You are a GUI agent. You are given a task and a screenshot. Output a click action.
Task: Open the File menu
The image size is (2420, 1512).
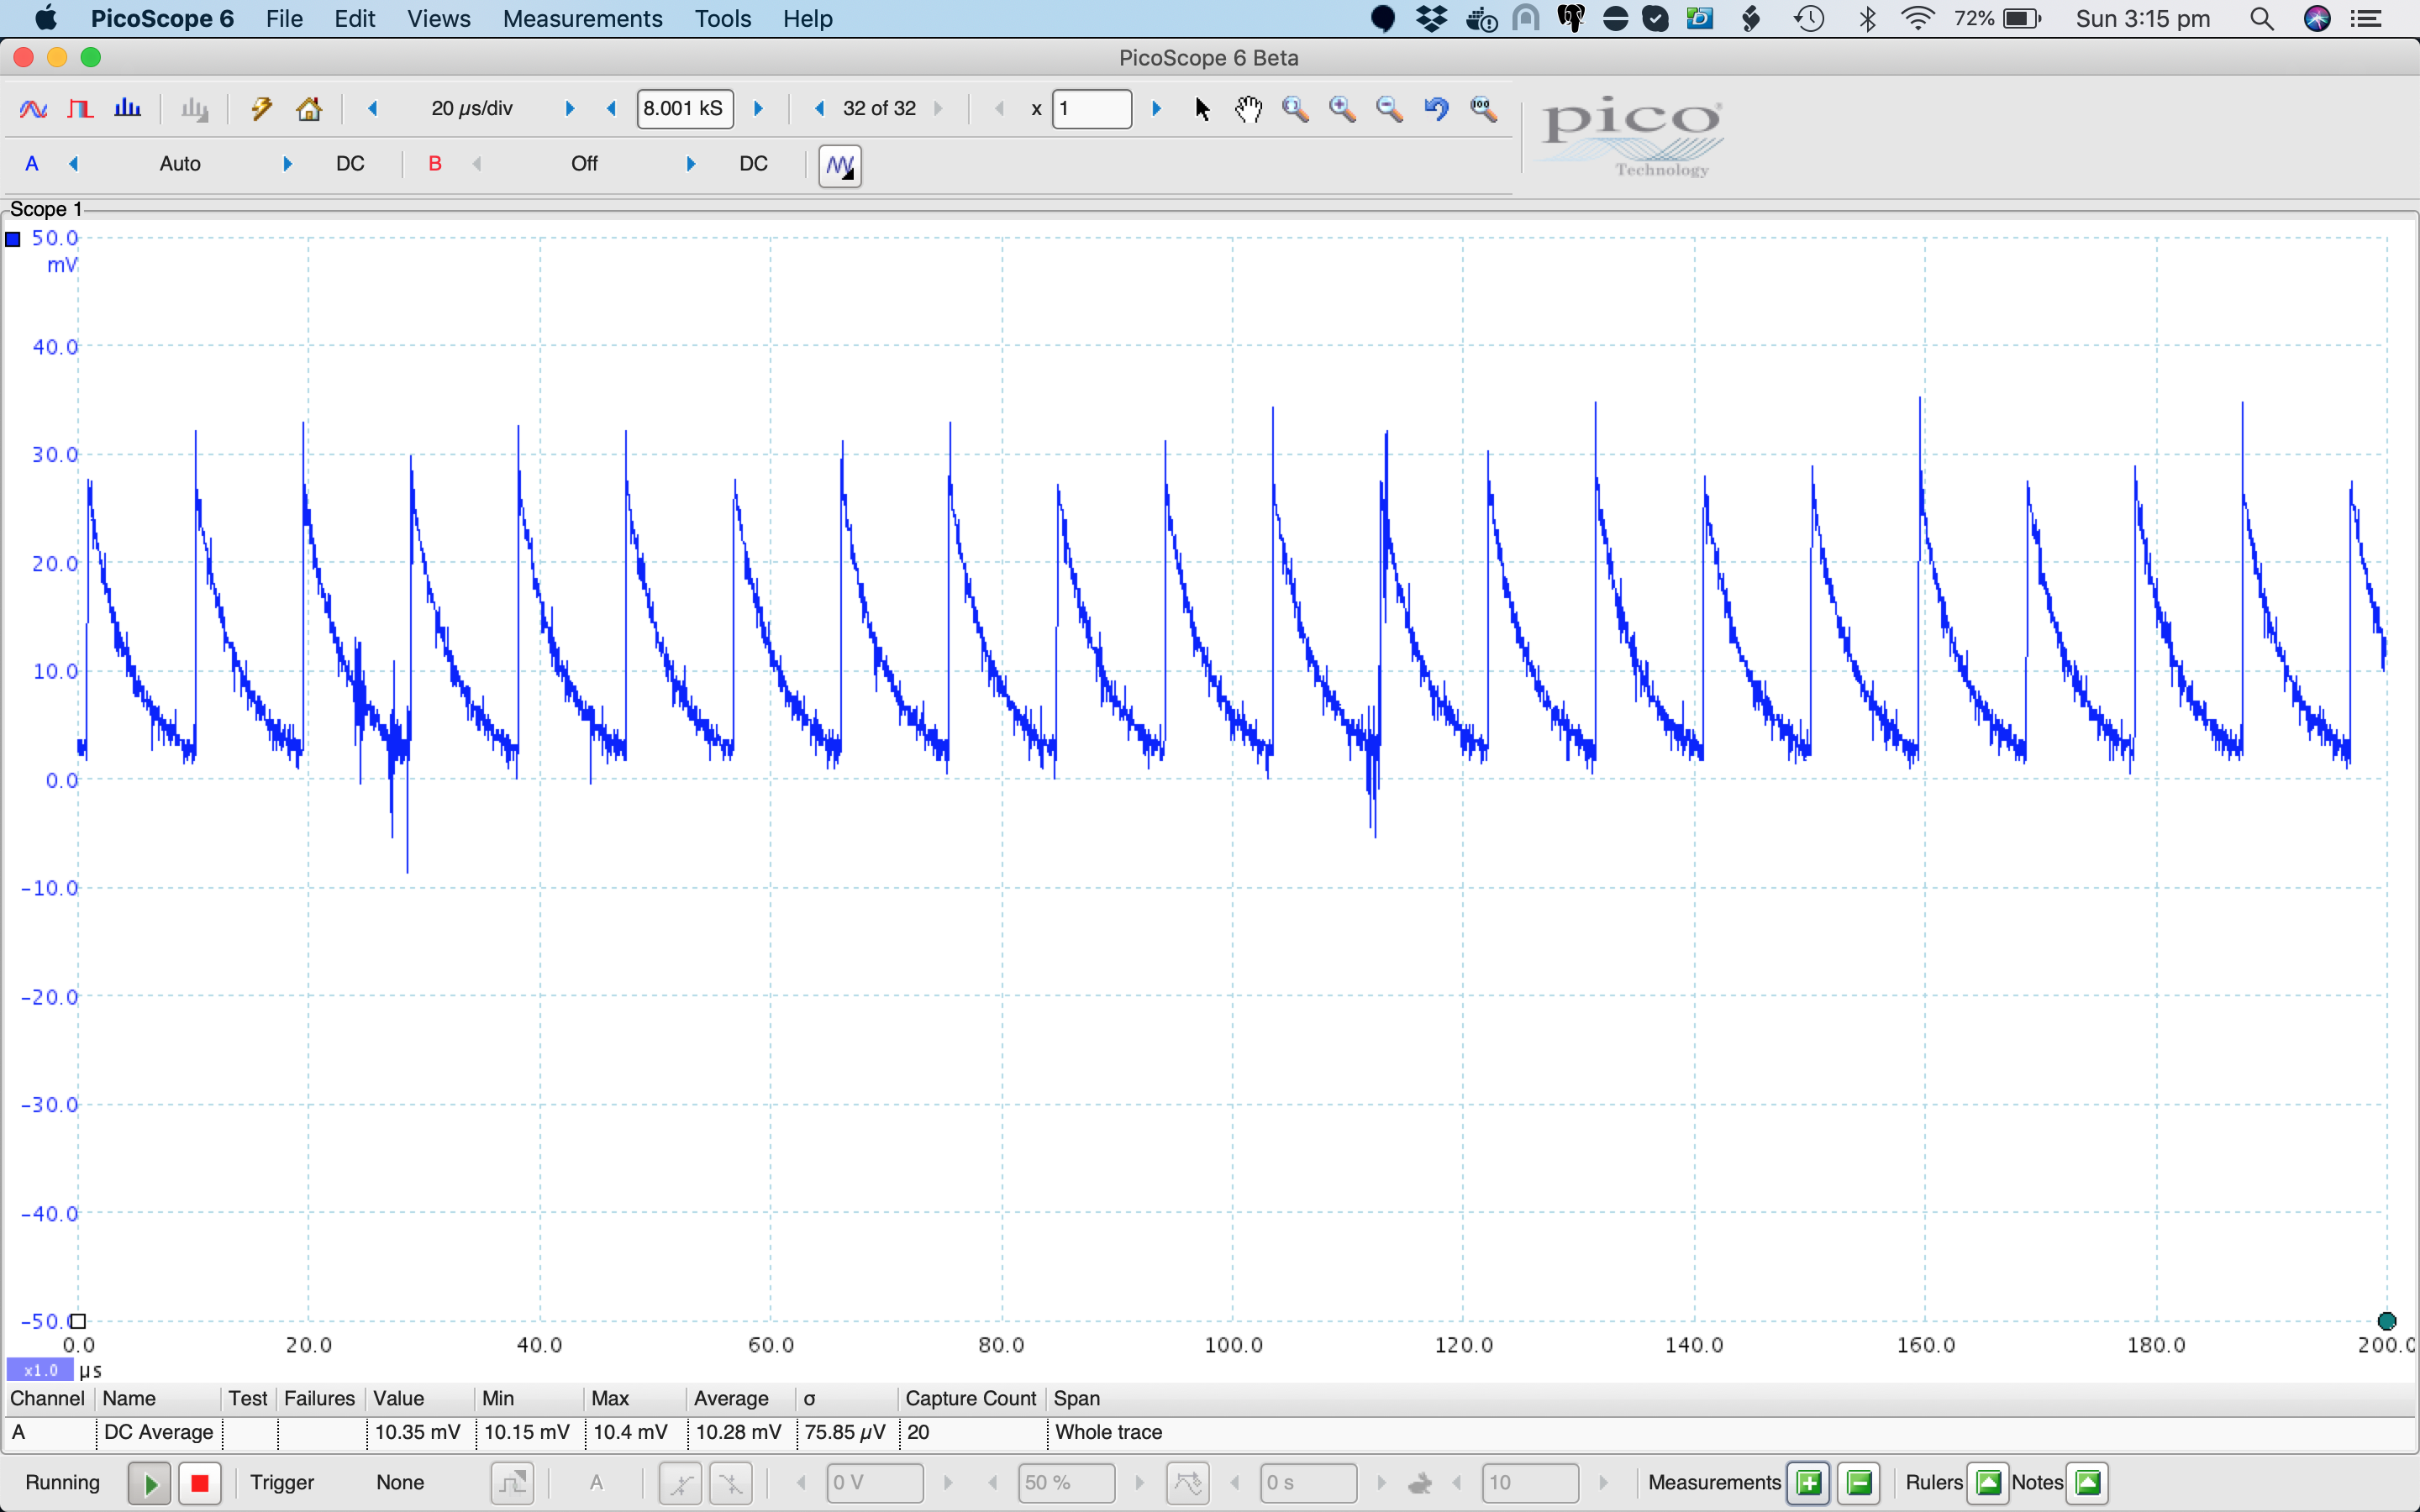pyautogui.click(x=284, y=19)
